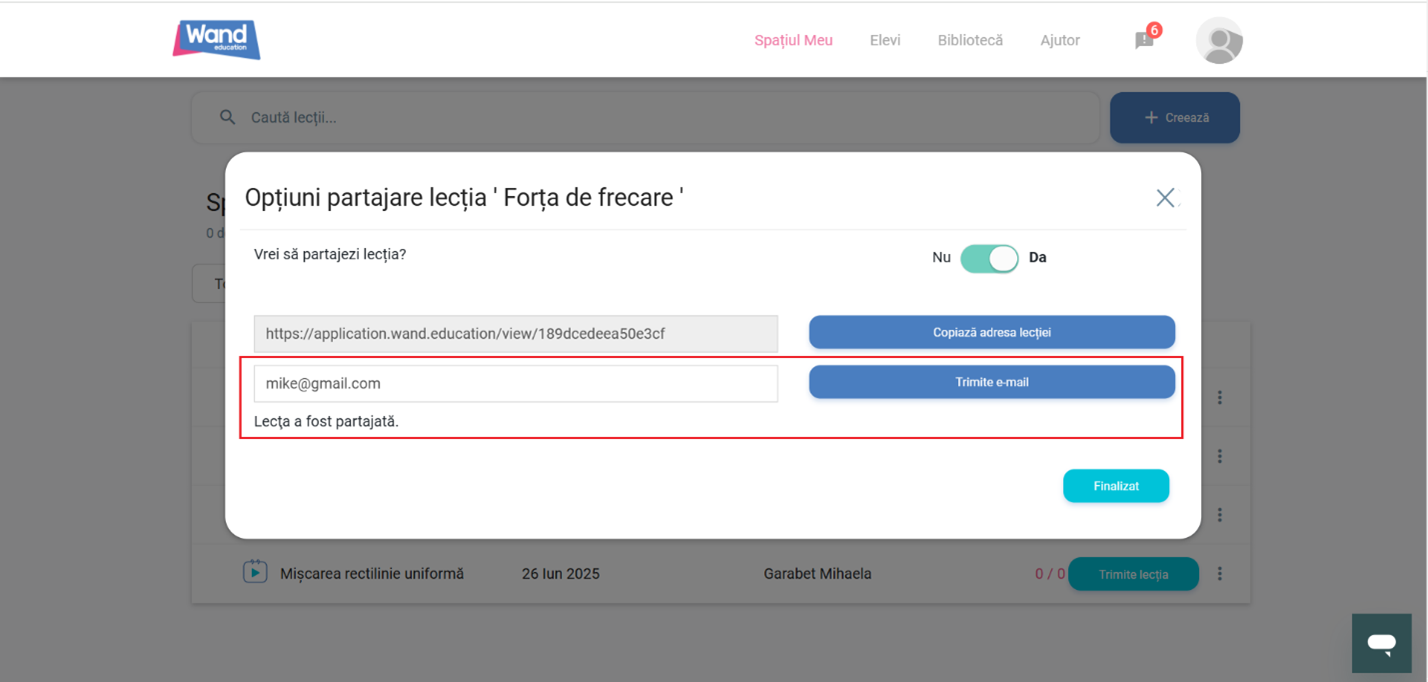Open the Bibliotecă menu item

pos(970,41)
